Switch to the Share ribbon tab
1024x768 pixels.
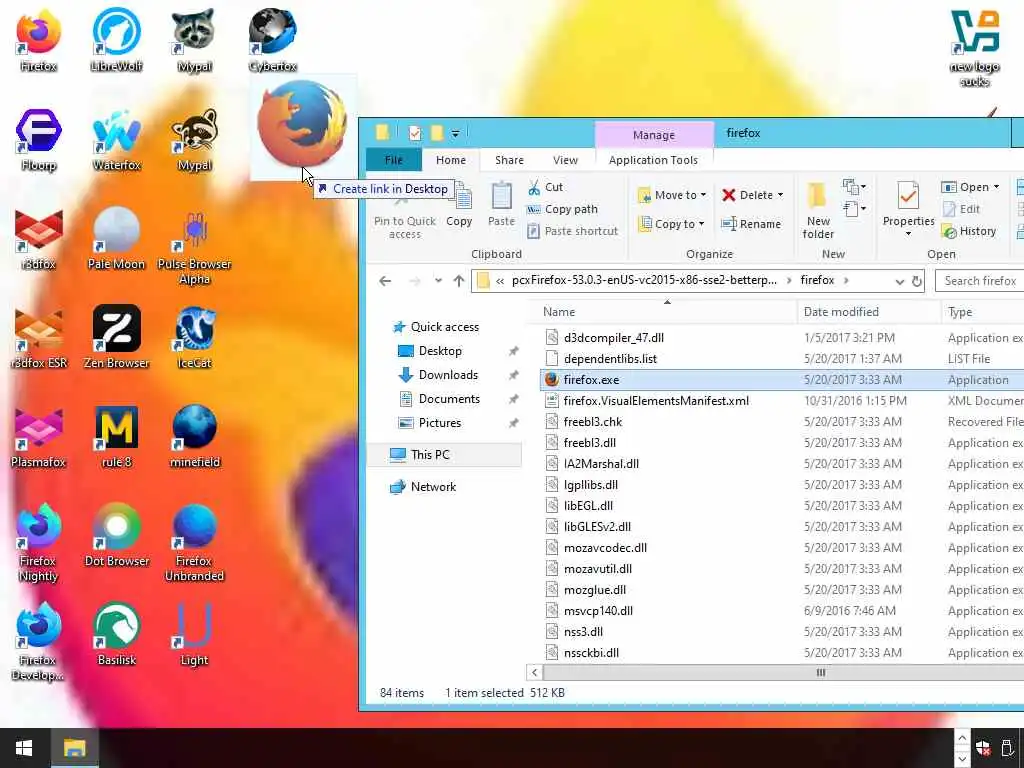[509, 160]
